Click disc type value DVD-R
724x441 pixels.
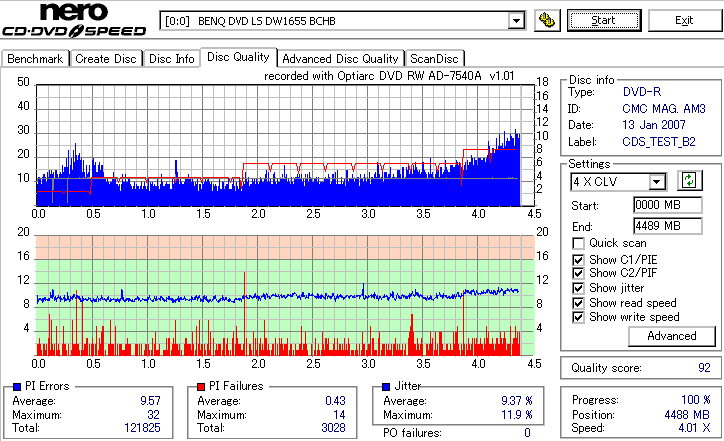point(642,92)
